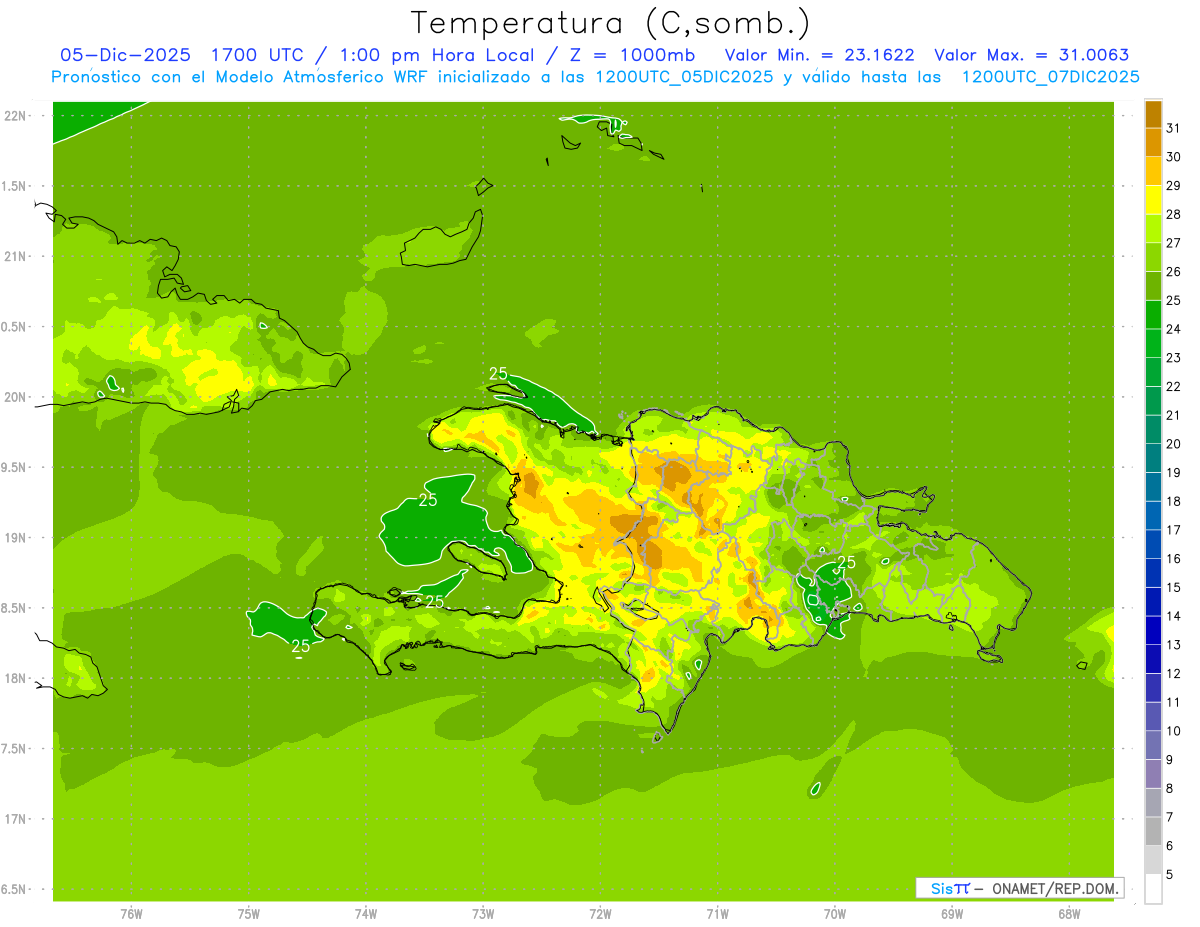Click 'Valor Min. = 23.1622' readout
Image resolution: width=1200 pixels, height=927 pixels.
pos(819,55)
